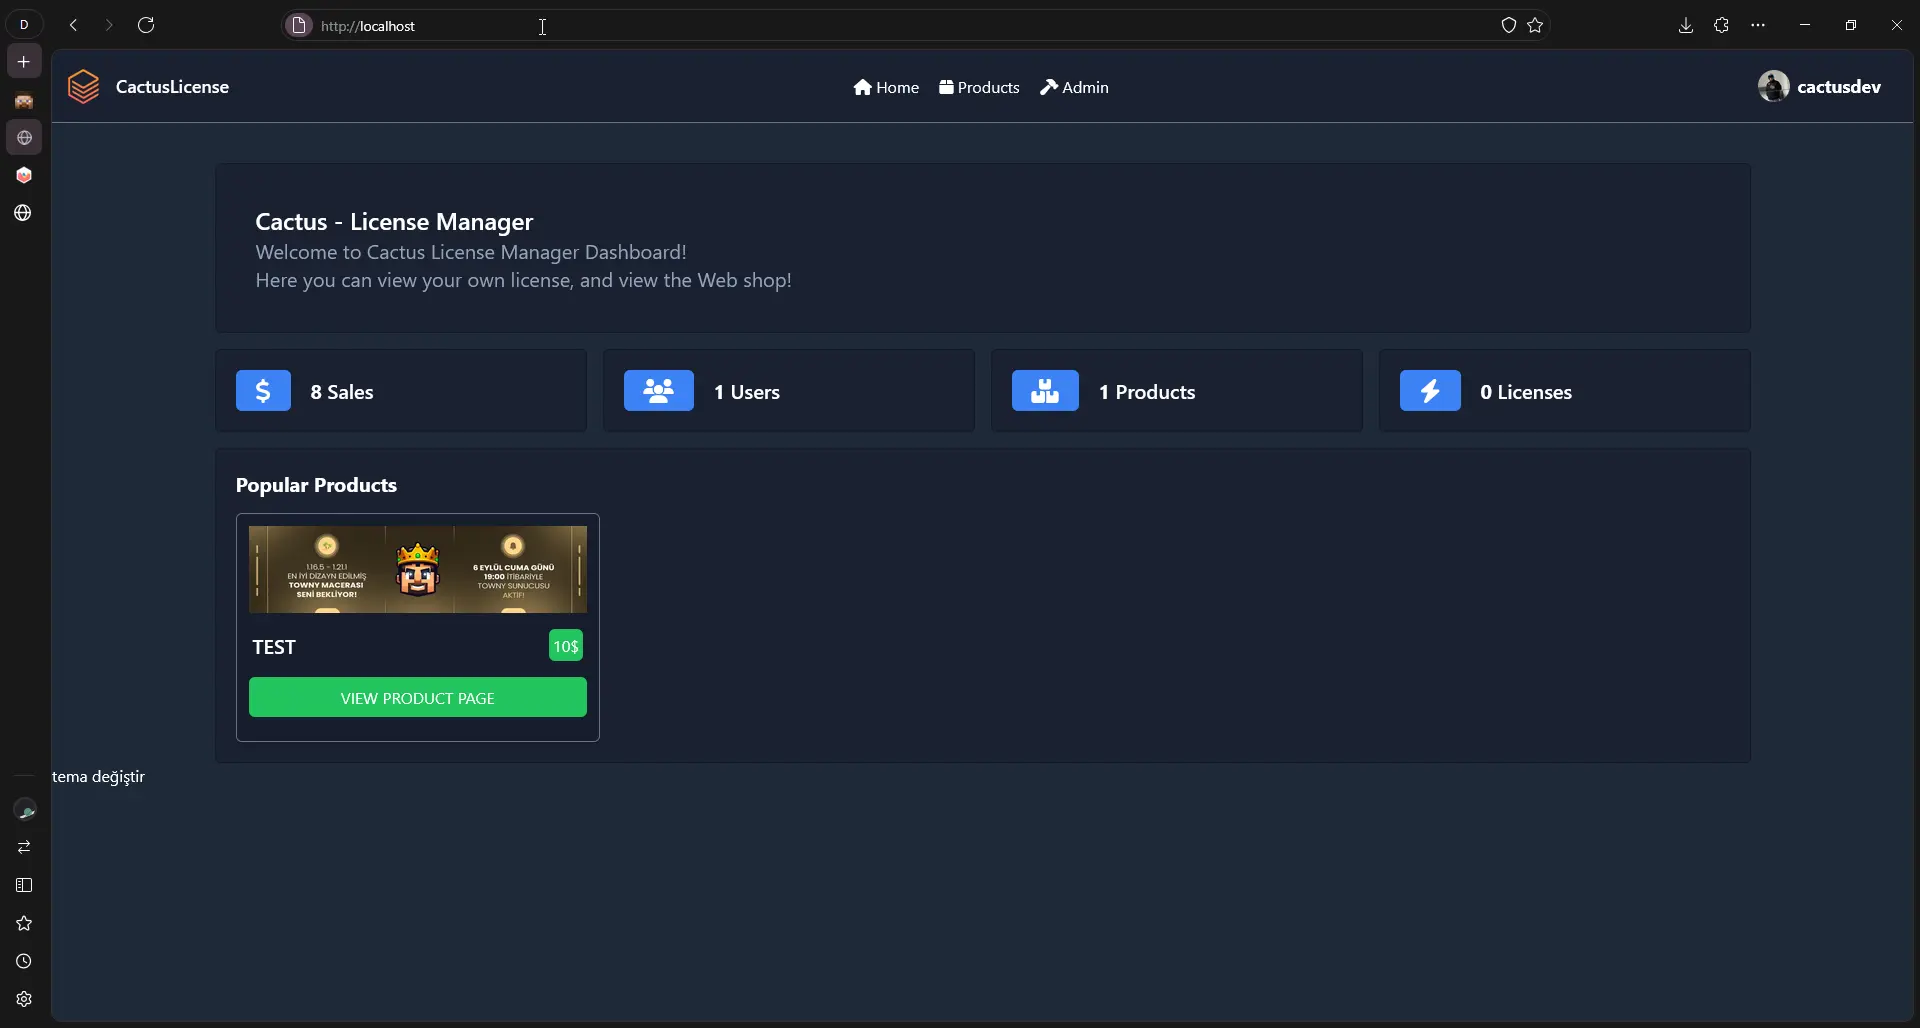Screen dimensions: 1920x1028
Task: Click the 'tema değiştir' theme switch link
Action: pos(98,777)
